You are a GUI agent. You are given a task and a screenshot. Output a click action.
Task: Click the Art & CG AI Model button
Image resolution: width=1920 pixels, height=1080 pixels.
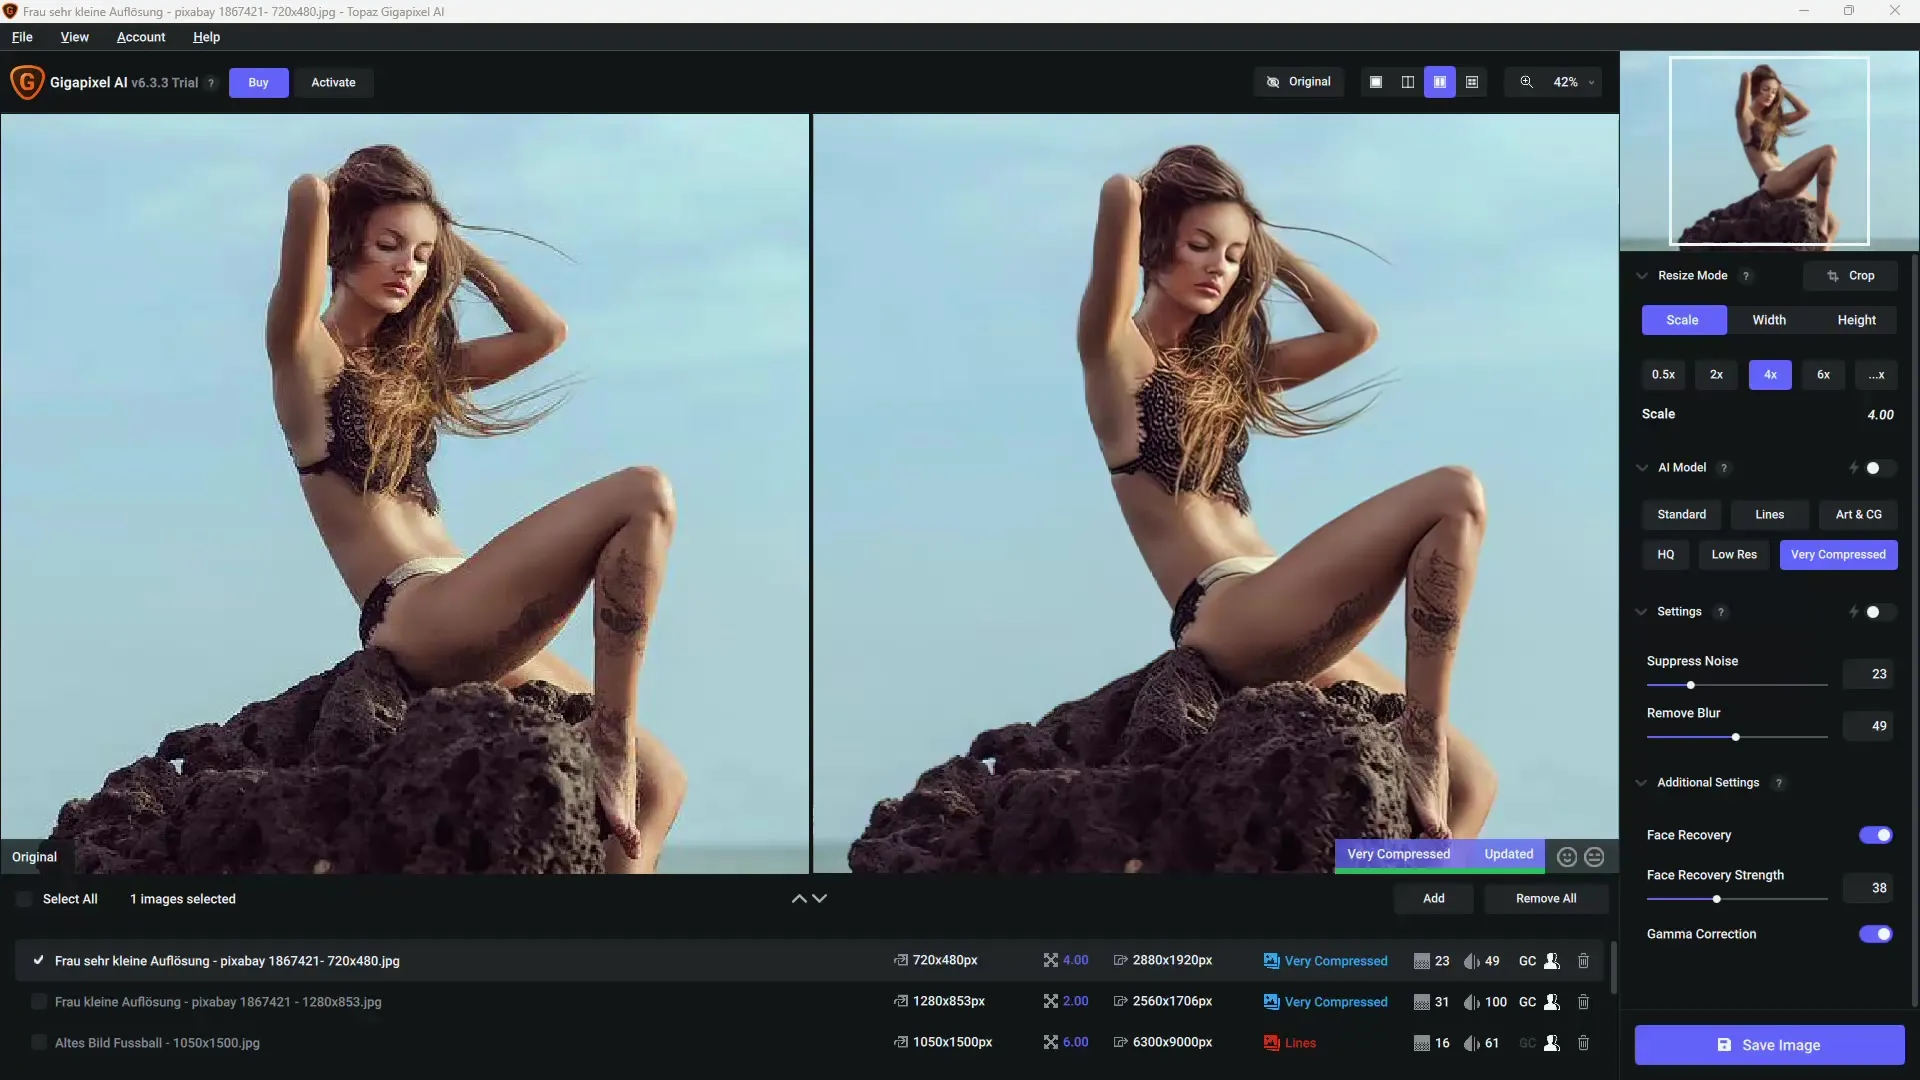(x=1858, y=514)
